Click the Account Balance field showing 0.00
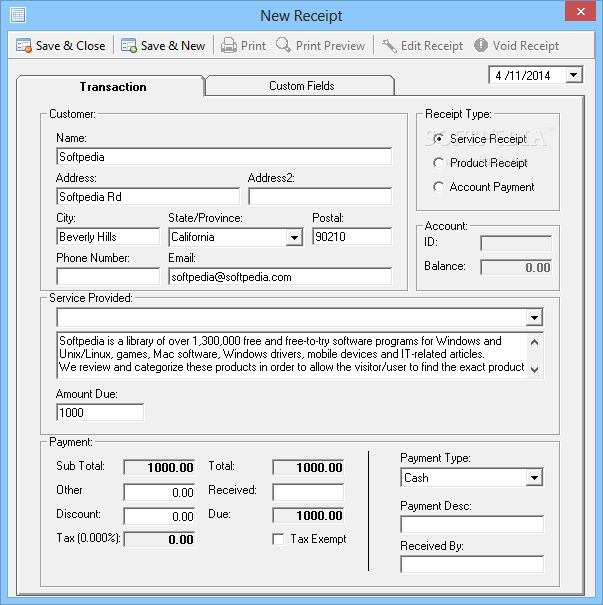The image size is (603, 605). coord(516,267)
